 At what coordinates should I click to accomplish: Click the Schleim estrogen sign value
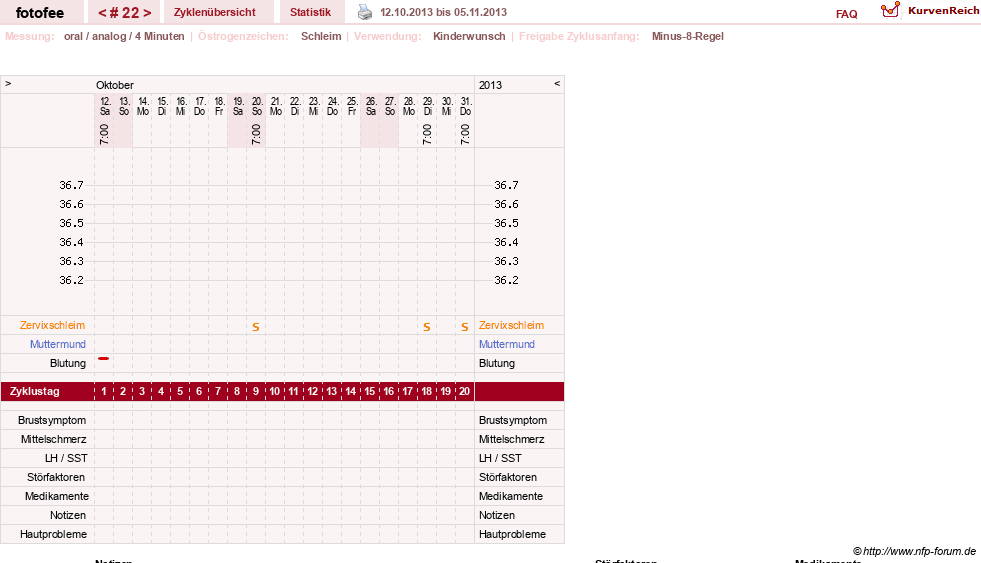(321, 36)
